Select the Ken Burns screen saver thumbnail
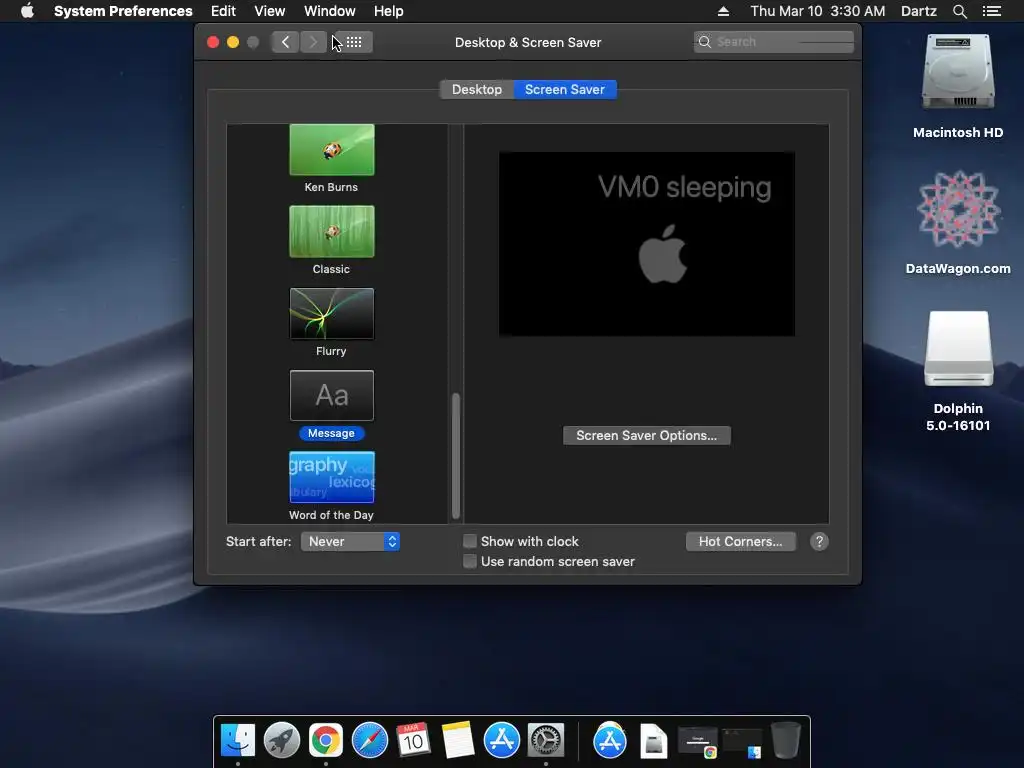Screen dimensions: 1024x768 (332, 150)
